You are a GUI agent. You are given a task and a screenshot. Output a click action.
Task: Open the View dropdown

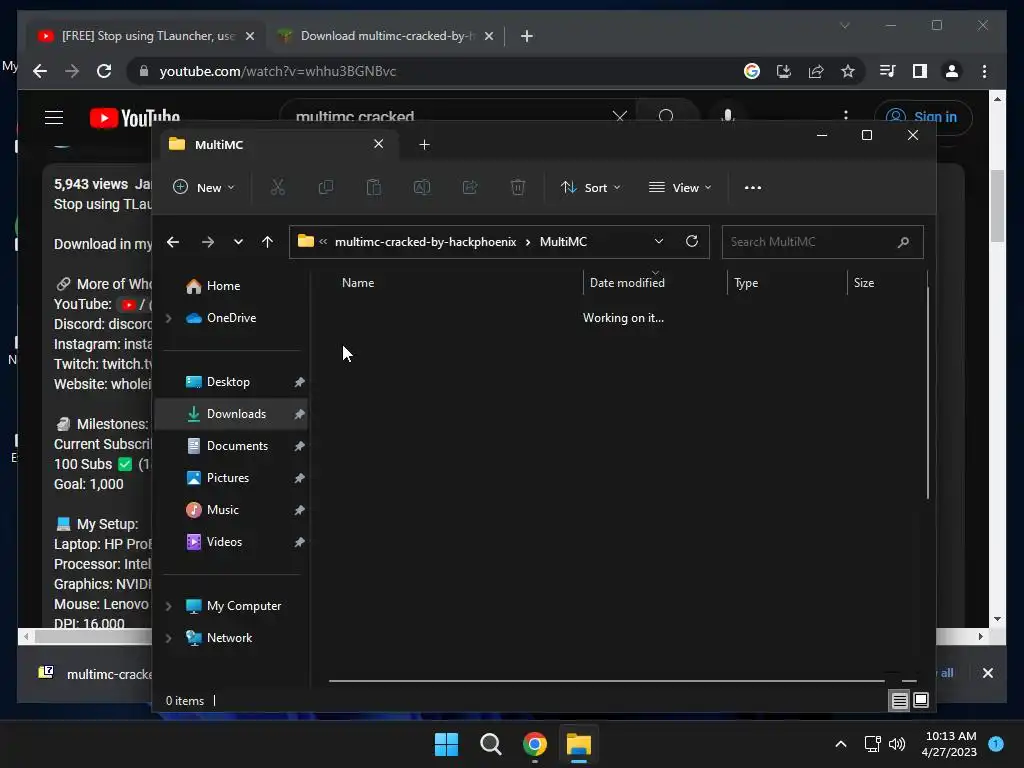pyautogui.click(x=680, y=187)
